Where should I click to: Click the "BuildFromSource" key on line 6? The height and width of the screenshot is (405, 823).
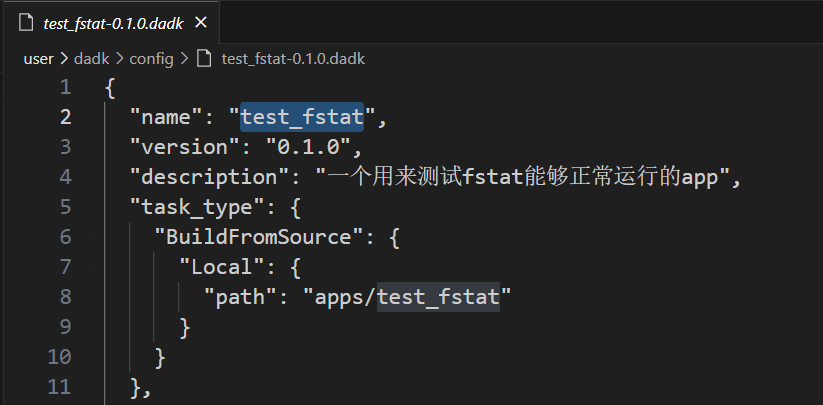click(x=259, y=238)
